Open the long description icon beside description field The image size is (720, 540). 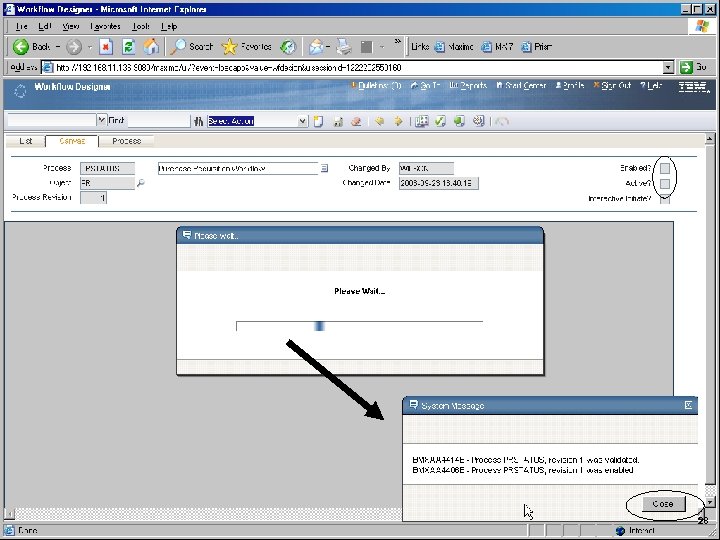[324, 168]
